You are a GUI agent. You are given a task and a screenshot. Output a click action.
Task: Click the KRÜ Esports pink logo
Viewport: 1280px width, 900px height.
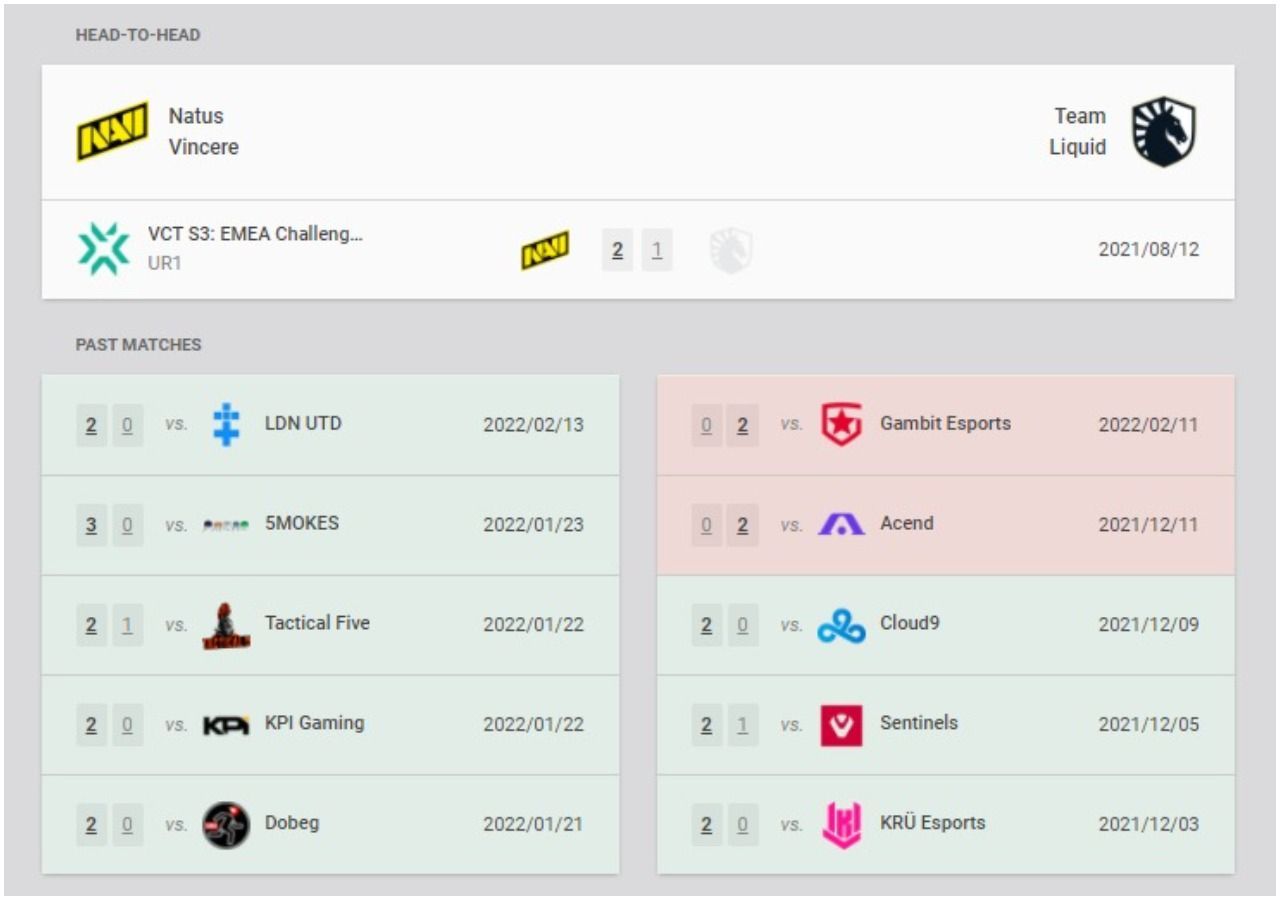pos(841,825)
